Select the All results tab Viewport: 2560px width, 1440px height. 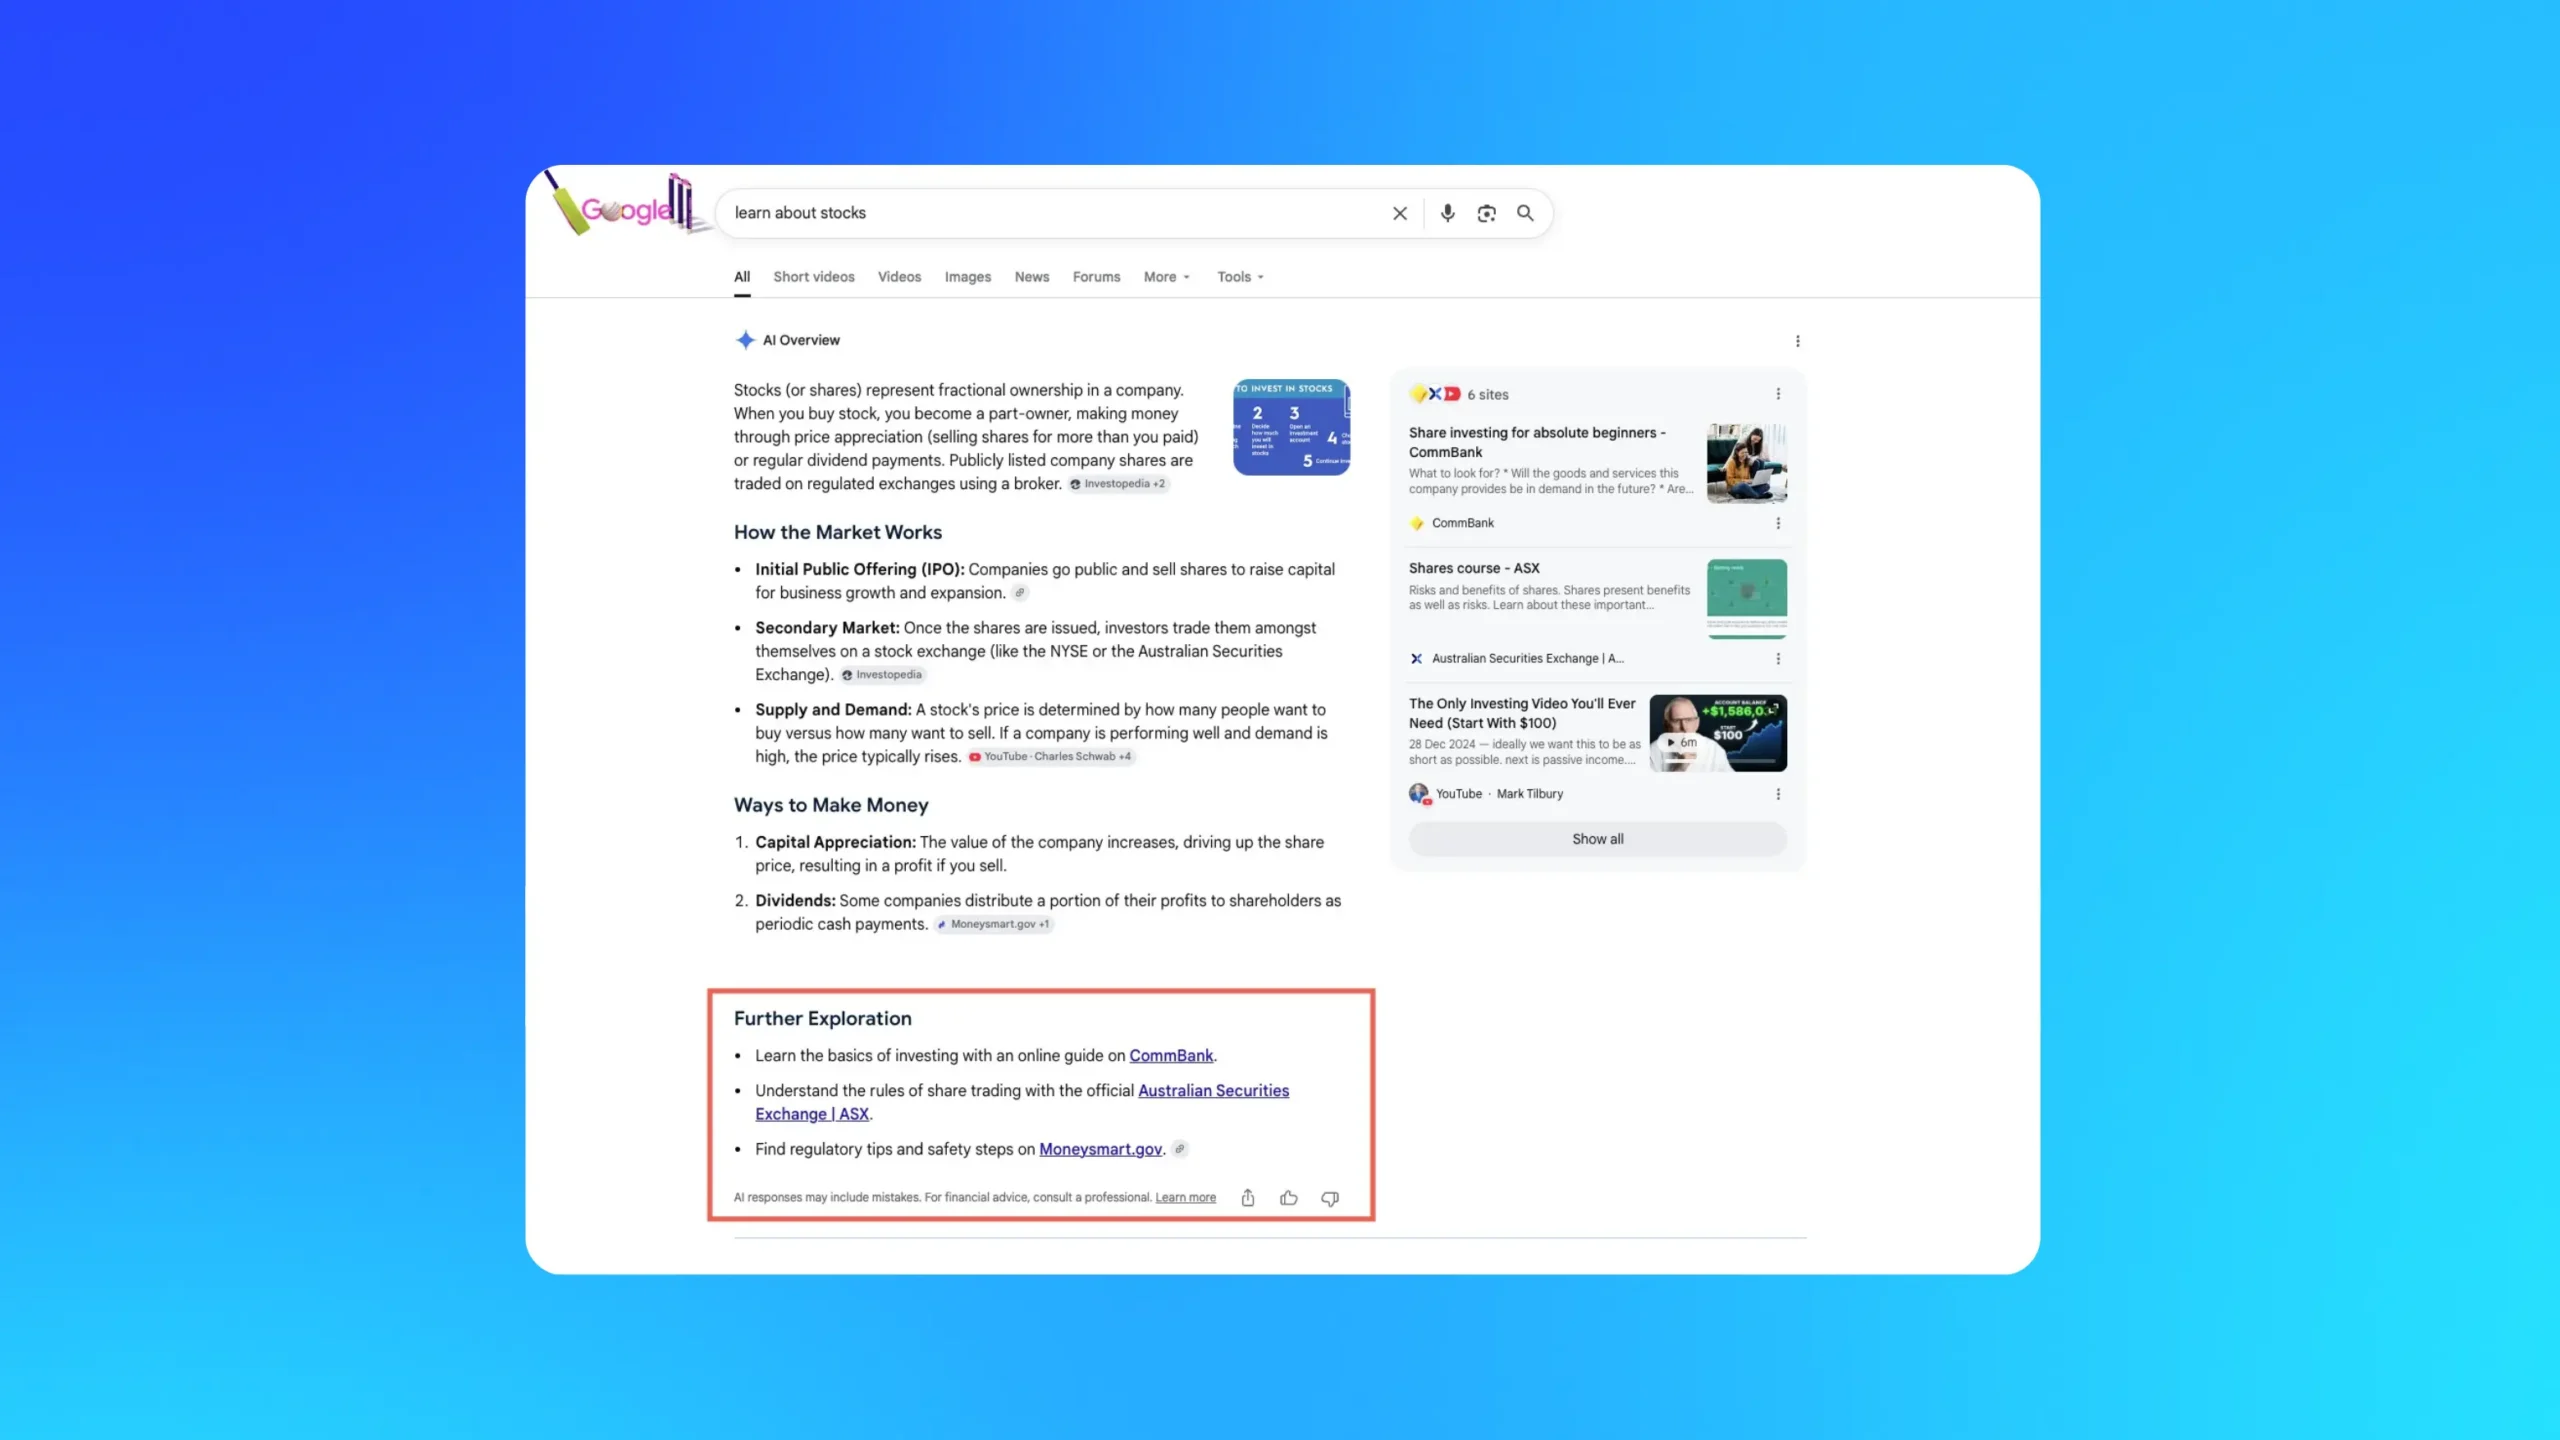click(x=742, y=277)
